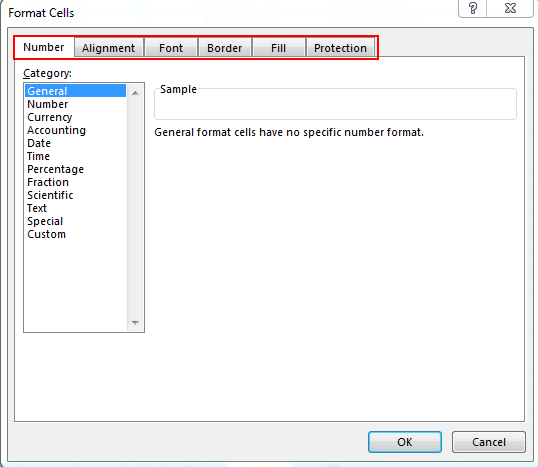Select the Fill tab
The image size is (538, 467).
coord(278,48)
